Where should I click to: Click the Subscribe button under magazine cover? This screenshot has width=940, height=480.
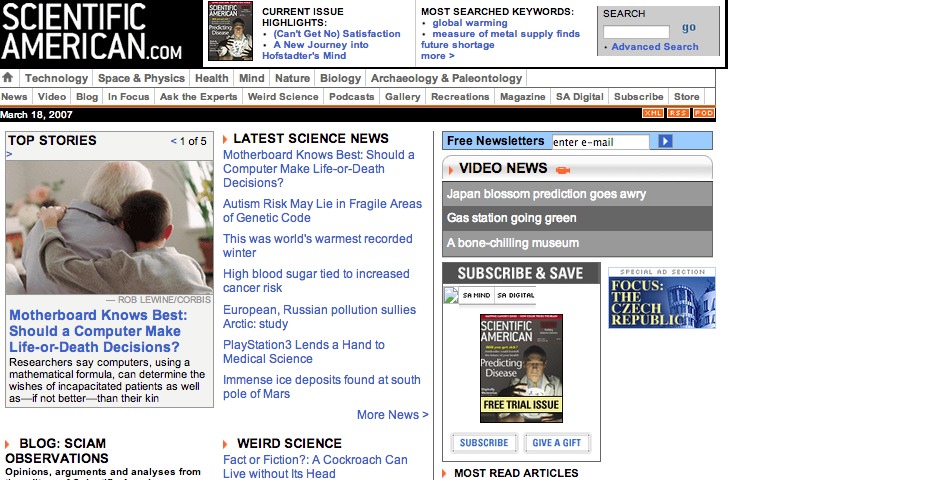coord(484,443)
